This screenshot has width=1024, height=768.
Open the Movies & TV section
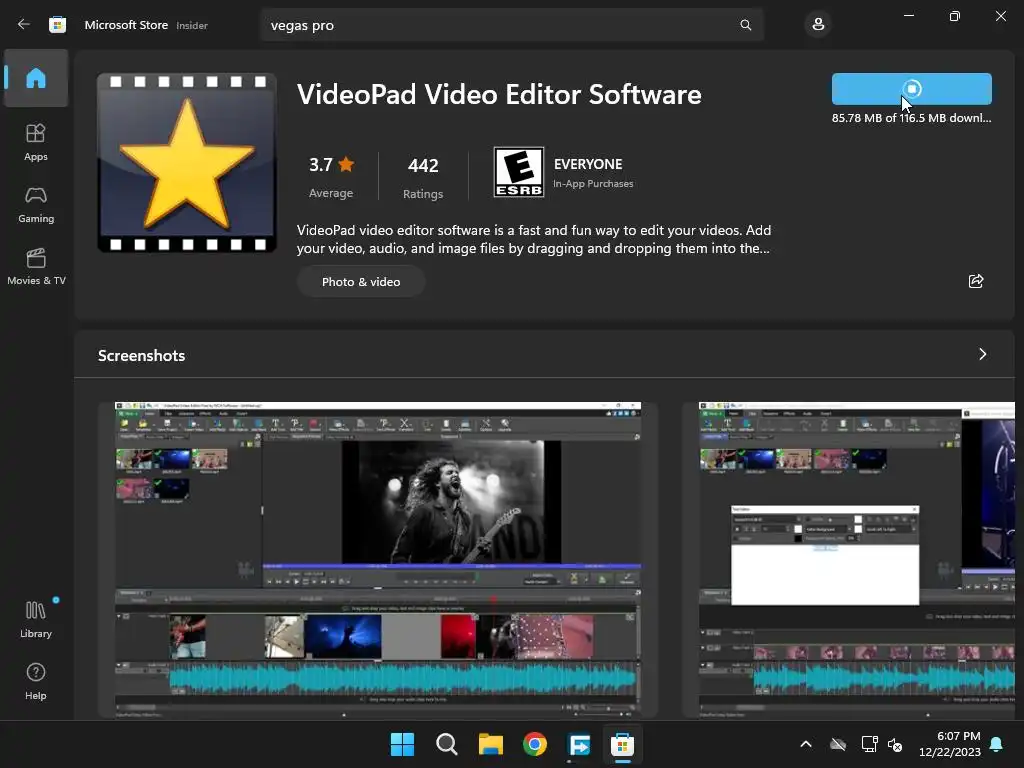tap(36, 266)
